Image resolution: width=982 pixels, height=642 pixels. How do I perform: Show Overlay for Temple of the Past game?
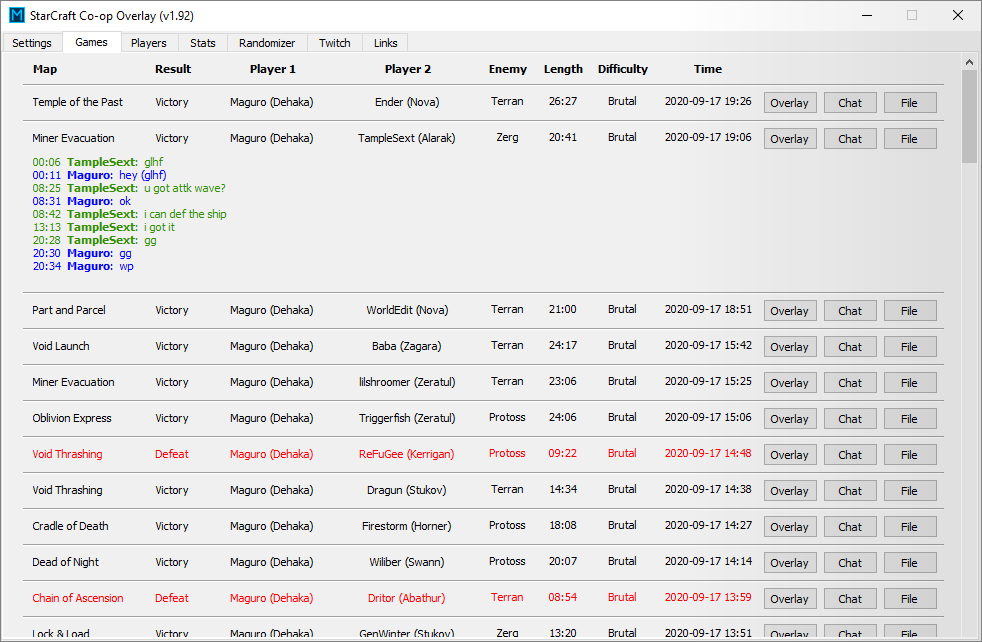pos(790,103)
